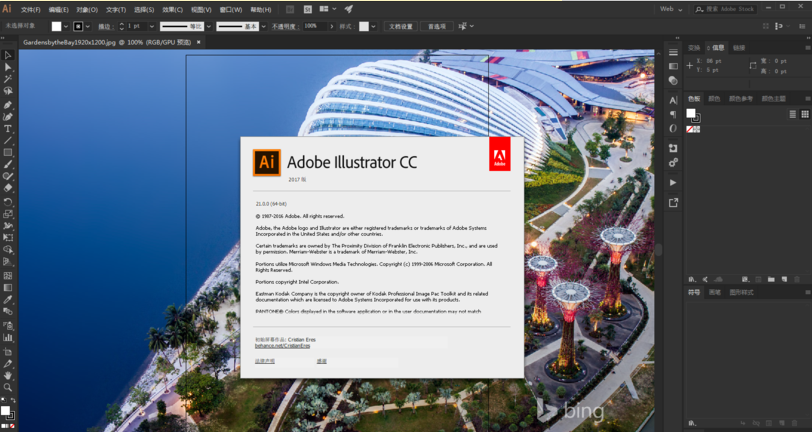
Task: Click the GPU performance rocket icon
Action: click(x=349, y=9)
